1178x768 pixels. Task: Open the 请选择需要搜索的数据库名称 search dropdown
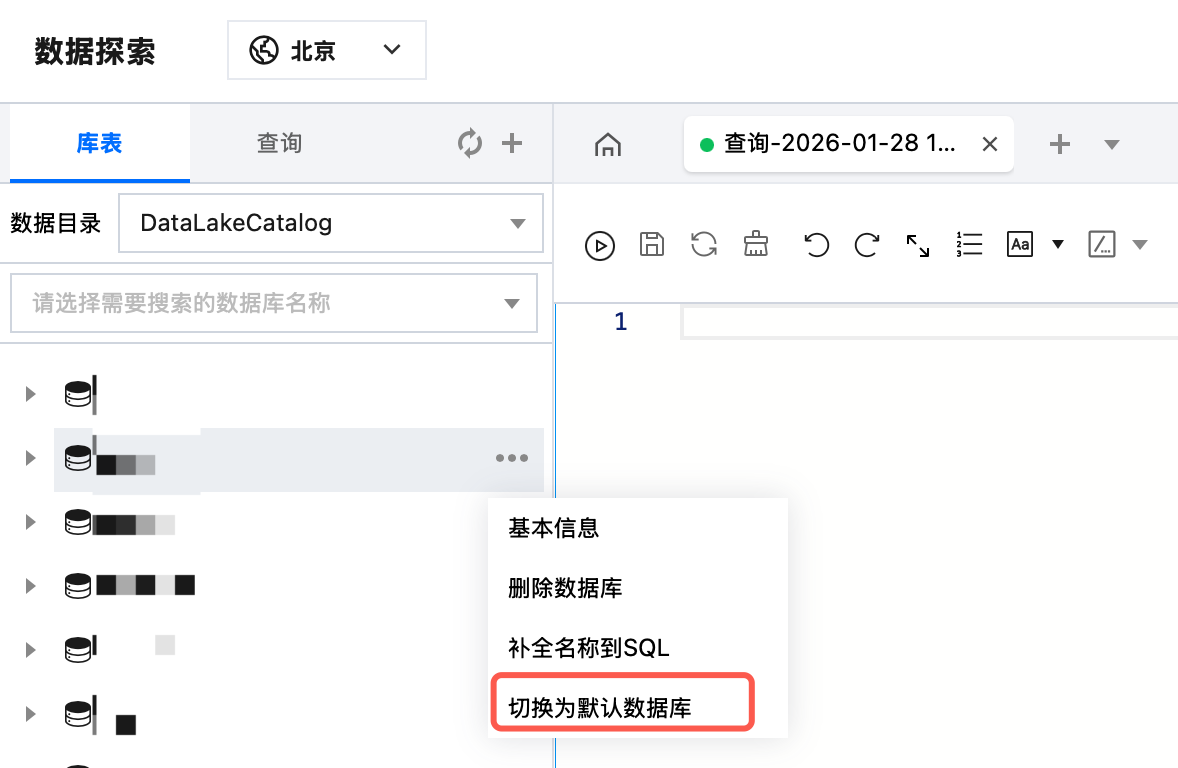(x=273, y=303)
